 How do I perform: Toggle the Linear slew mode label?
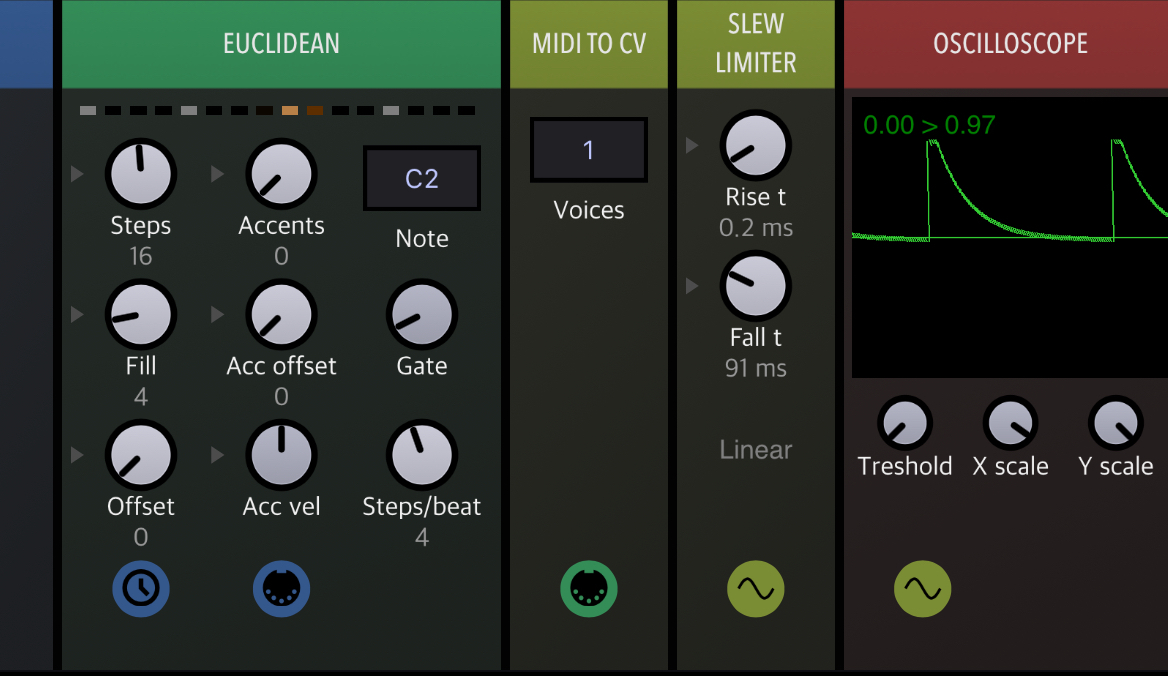click(755, 450)
